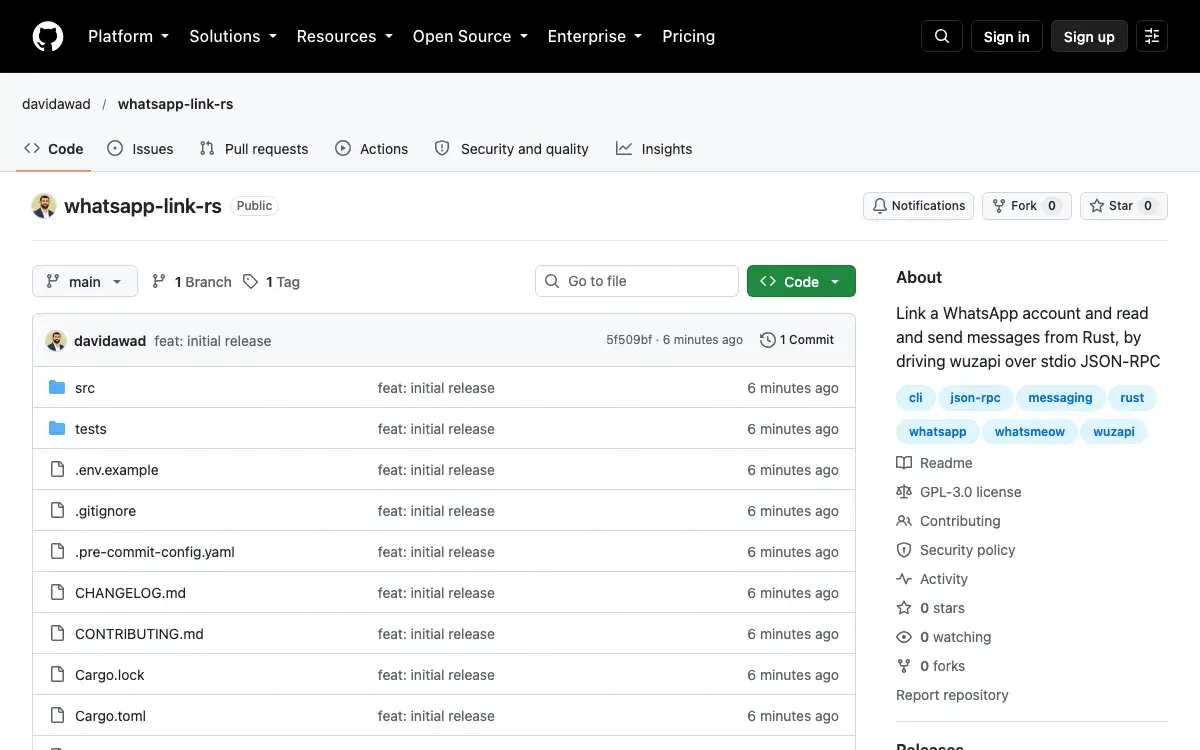
Task: Click the Sign up button
Action: [x=1089, y=36]
